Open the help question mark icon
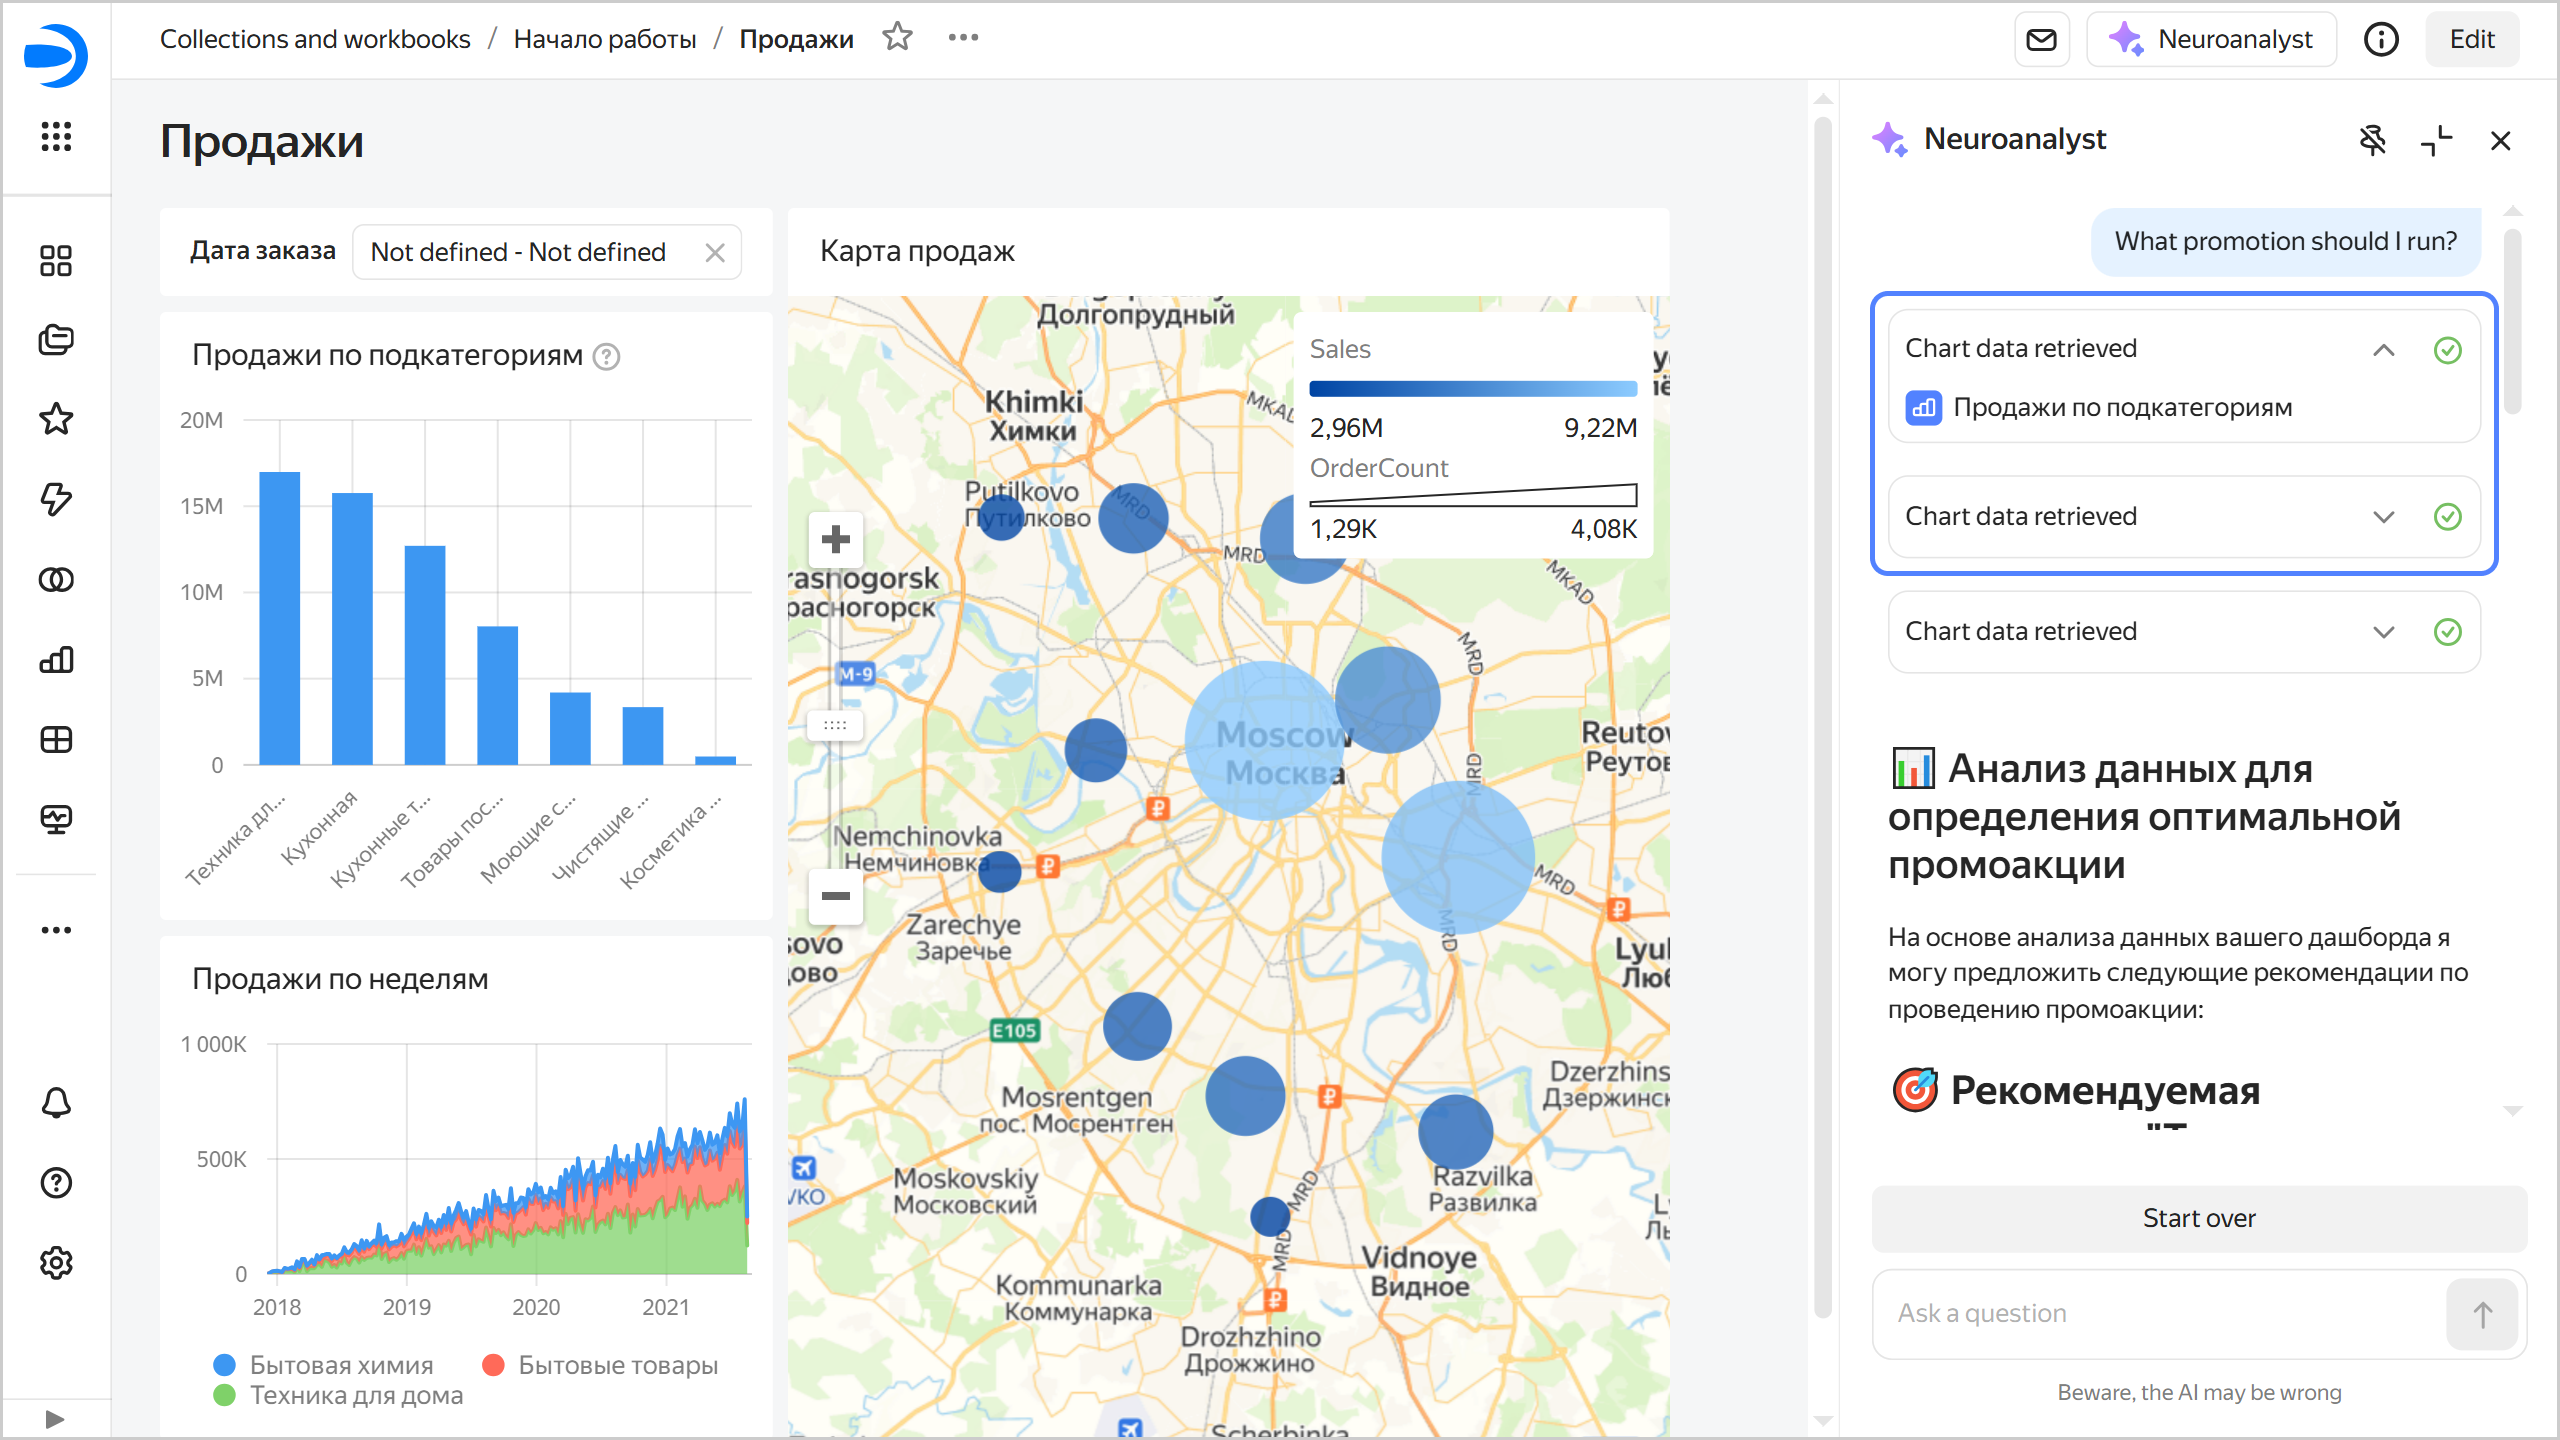The width and height of the screenshot is (2560, 1440). (x=56, y=1183)
